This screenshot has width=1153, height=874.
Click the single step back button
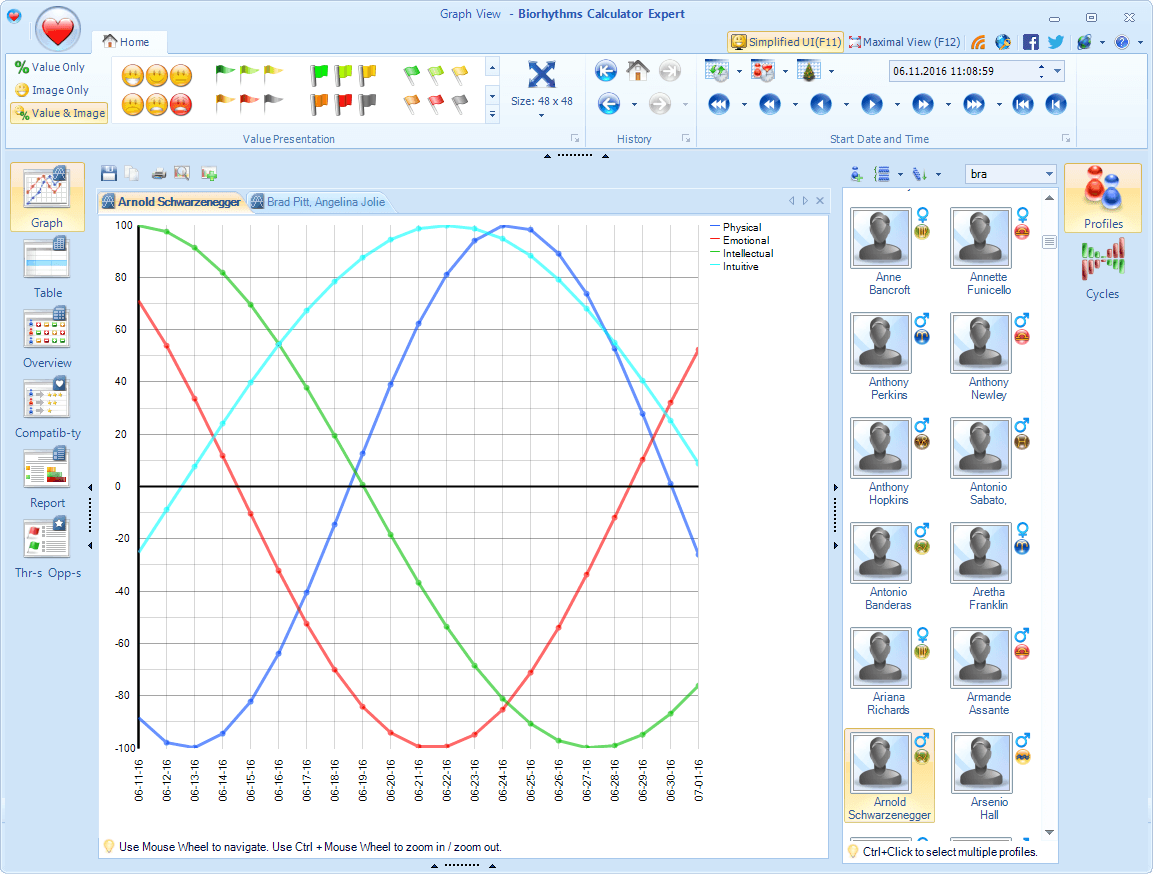click(x=821, y=104)
